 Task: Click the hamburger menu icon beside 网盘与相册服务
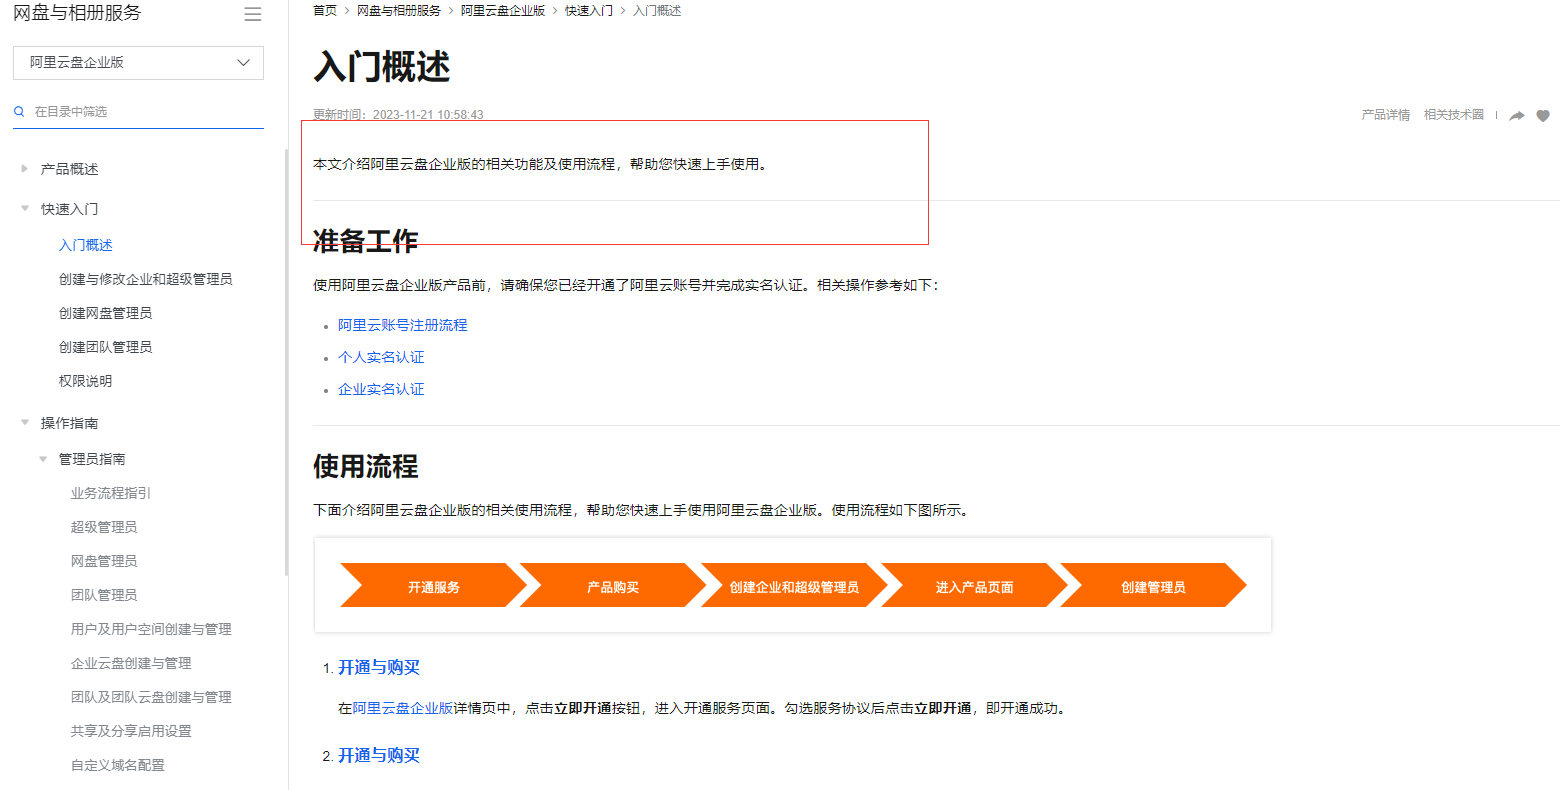253,14
